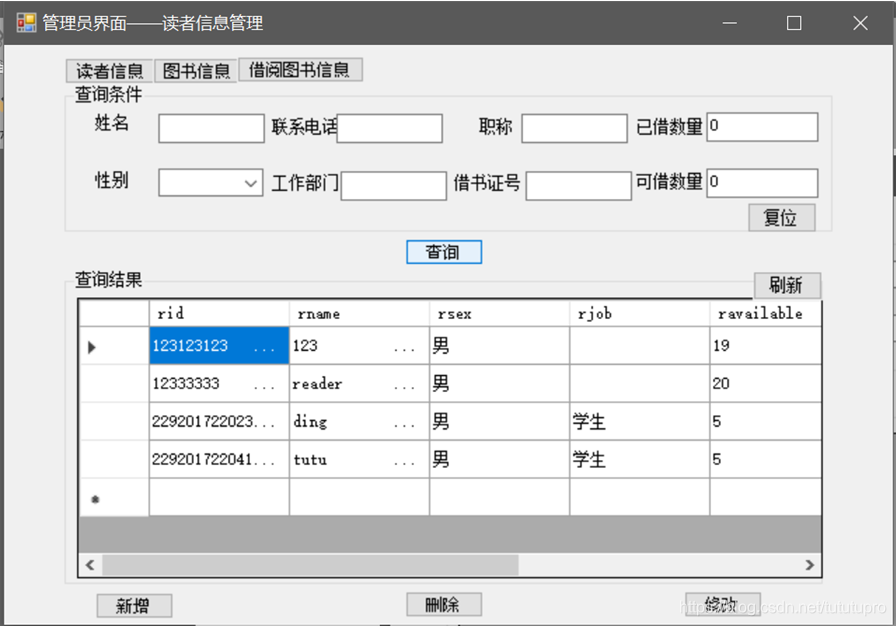Switch to the 图书信息 tab
The image size is (896, 626).
196,70
